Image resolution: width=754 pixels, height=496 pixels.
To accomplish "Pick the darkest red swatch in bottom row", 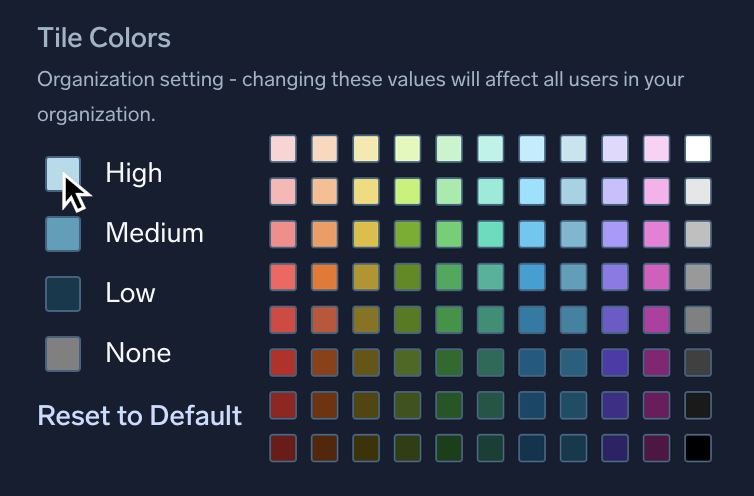I will coord(283,447).
